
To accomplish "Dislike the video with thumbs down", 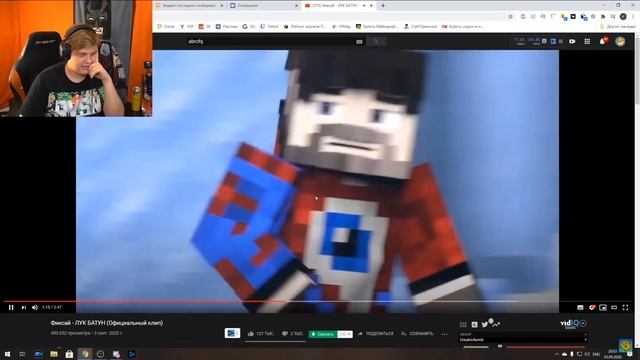I will click(285, 334).
